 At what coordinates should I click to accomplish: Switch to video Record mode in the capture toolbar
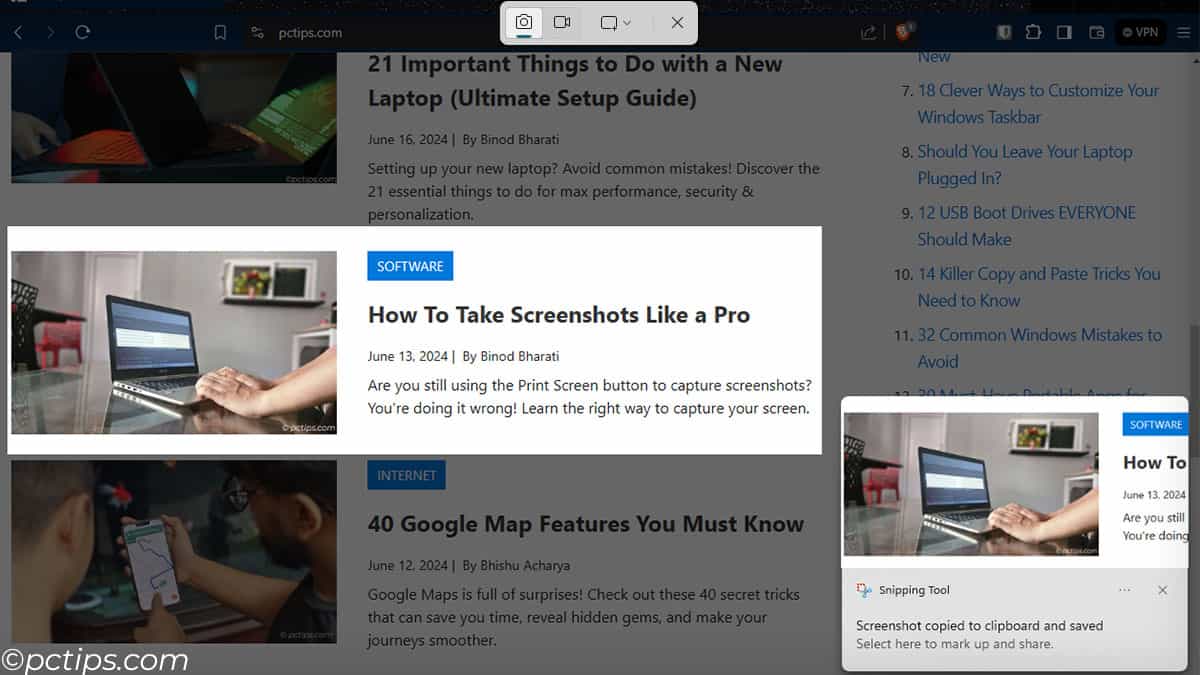(x=562, y=23)
